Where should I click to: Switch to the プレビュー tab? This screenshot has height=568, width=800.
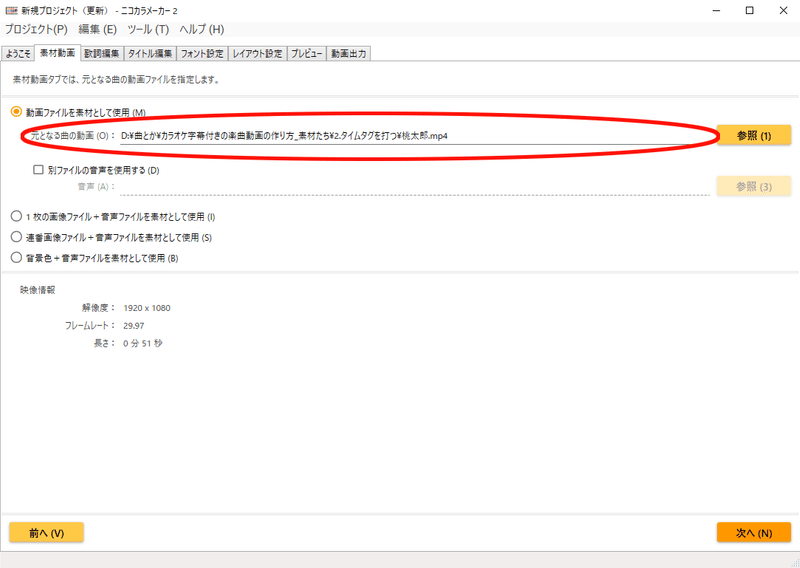(306, 54)
